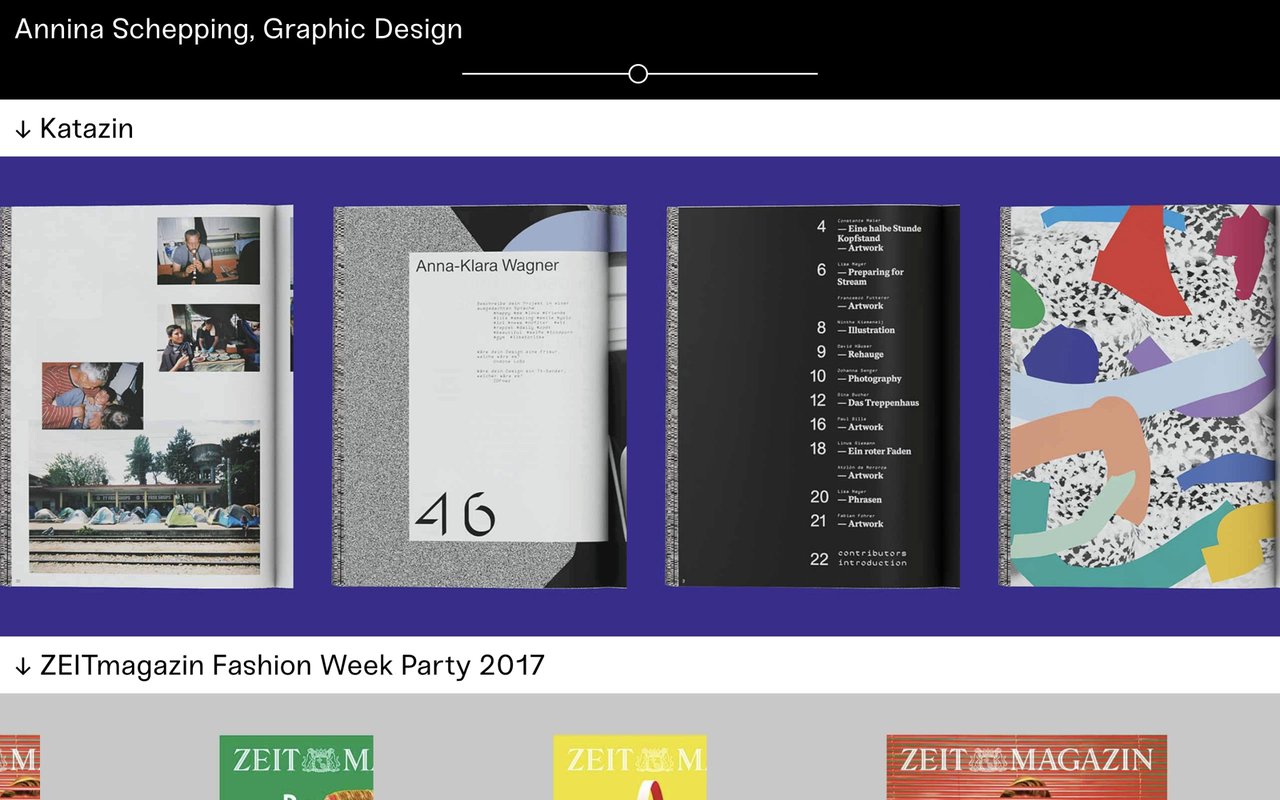Open the red ZEIT MAGAZIN cover
1280x800 pixels.
pos(1028,765)
